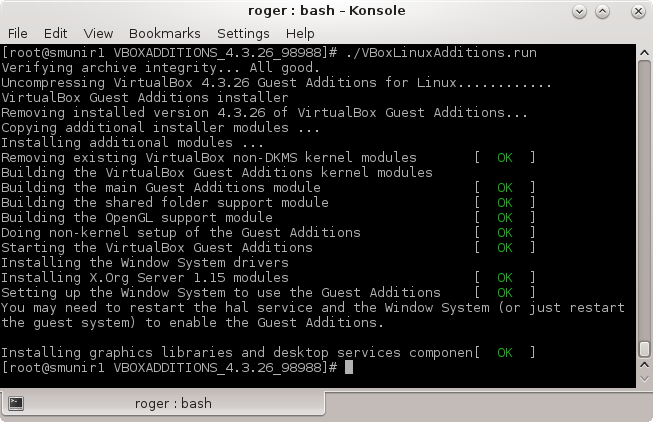The image size is (653, 422).
Task: Open the Help menu
Action: click(300, 33)
